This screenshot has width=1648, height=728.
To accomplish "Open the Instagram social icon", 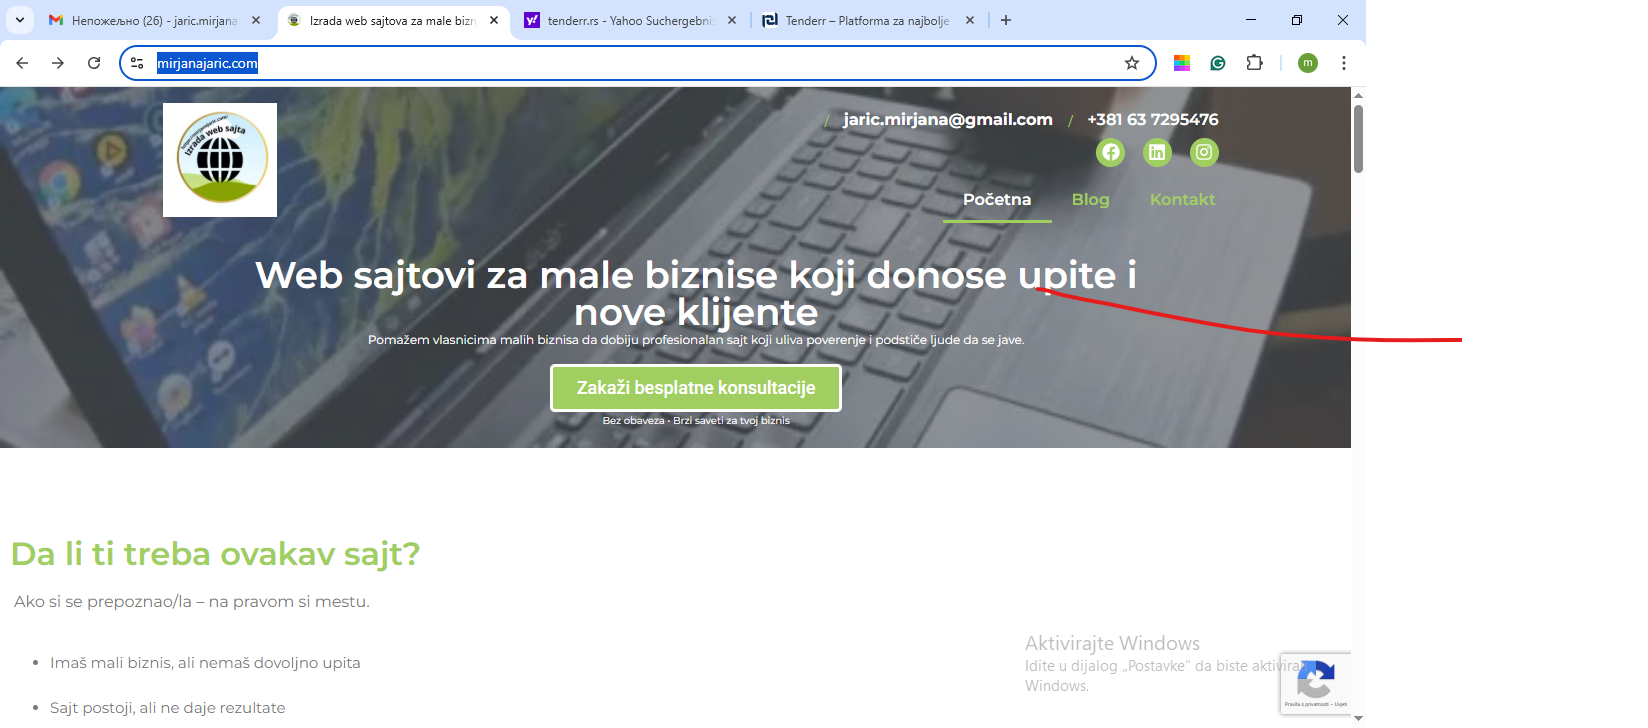I will [x=1204, y=152].
